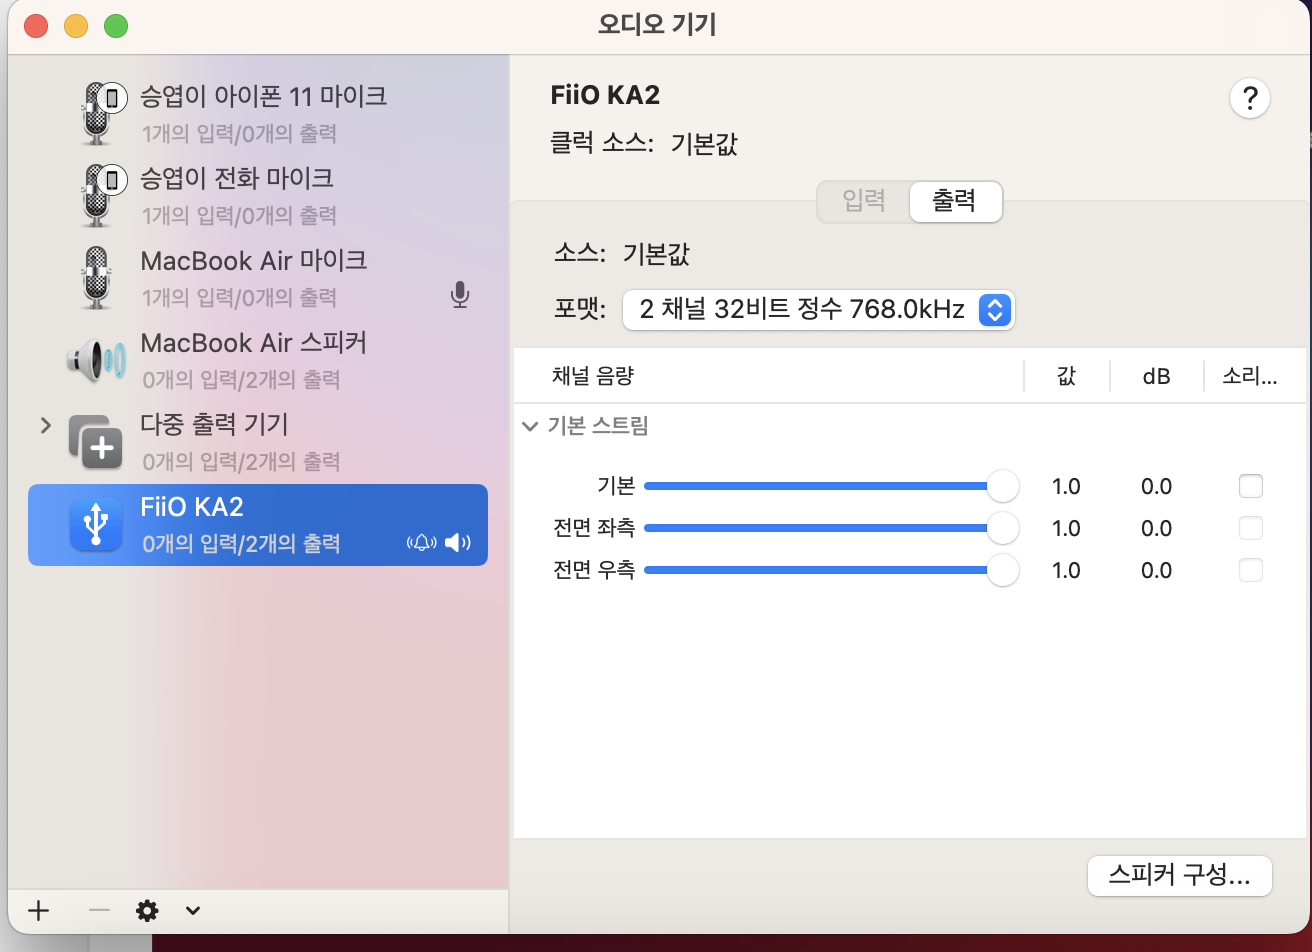The height and width of the screenshot is (952, 1312).
Task: Click the yellow minimize window button
Action: 76,25
